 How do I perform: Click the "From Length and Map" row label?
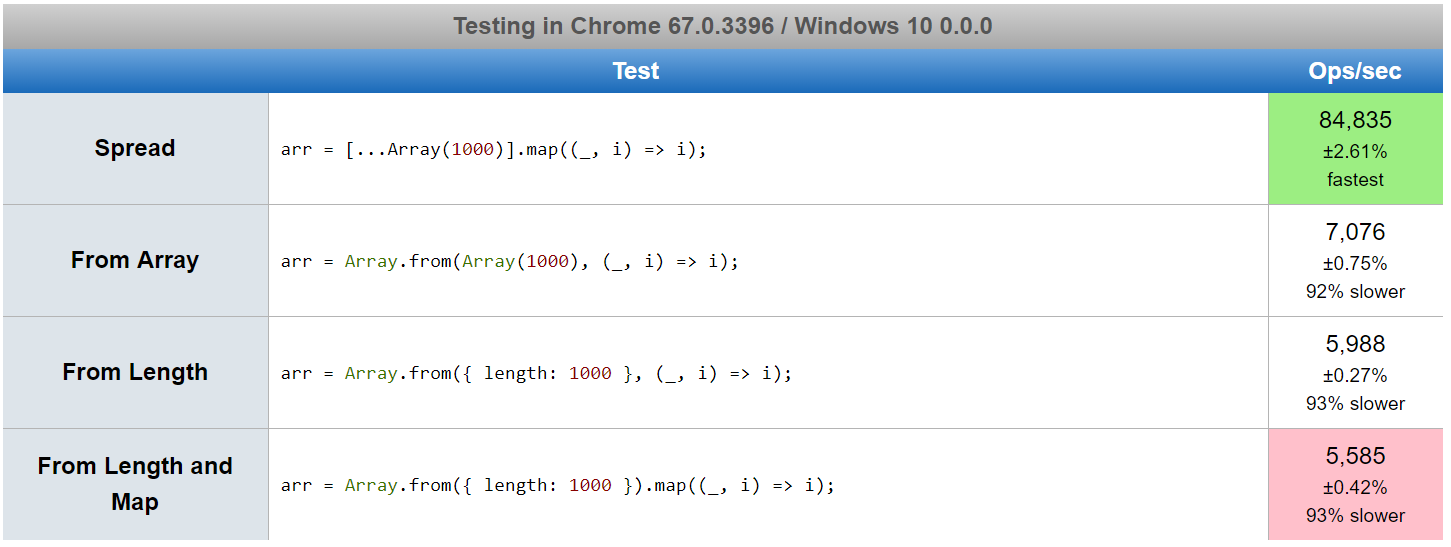(x=135, y=484)
